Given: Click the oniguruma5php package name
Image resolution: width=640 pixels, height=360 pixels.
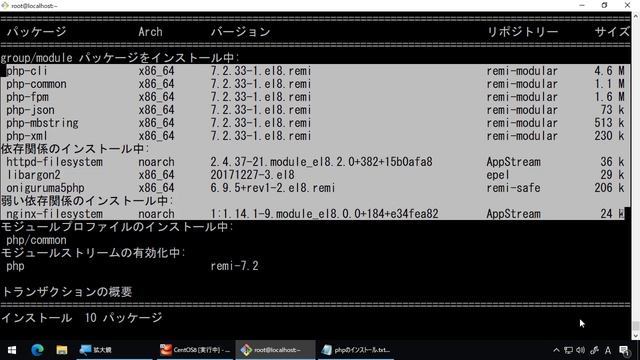Looking at the screenshot, I should coord(45,188).
